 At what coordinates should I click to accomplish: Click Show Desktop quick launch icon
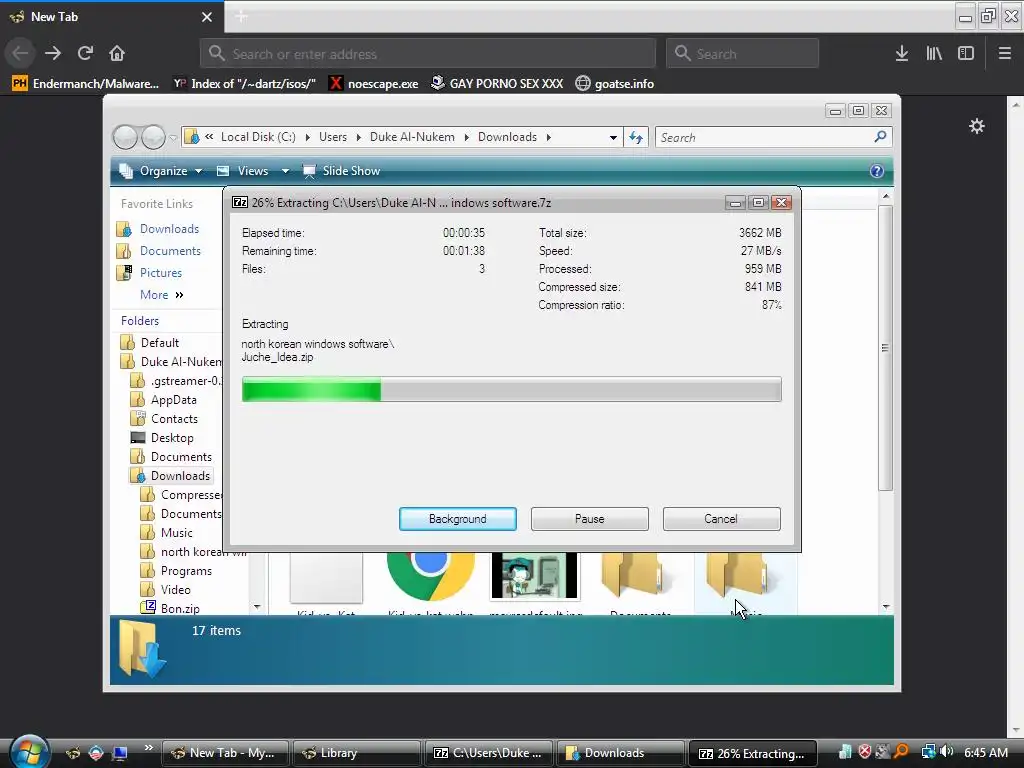coord(120,753)
